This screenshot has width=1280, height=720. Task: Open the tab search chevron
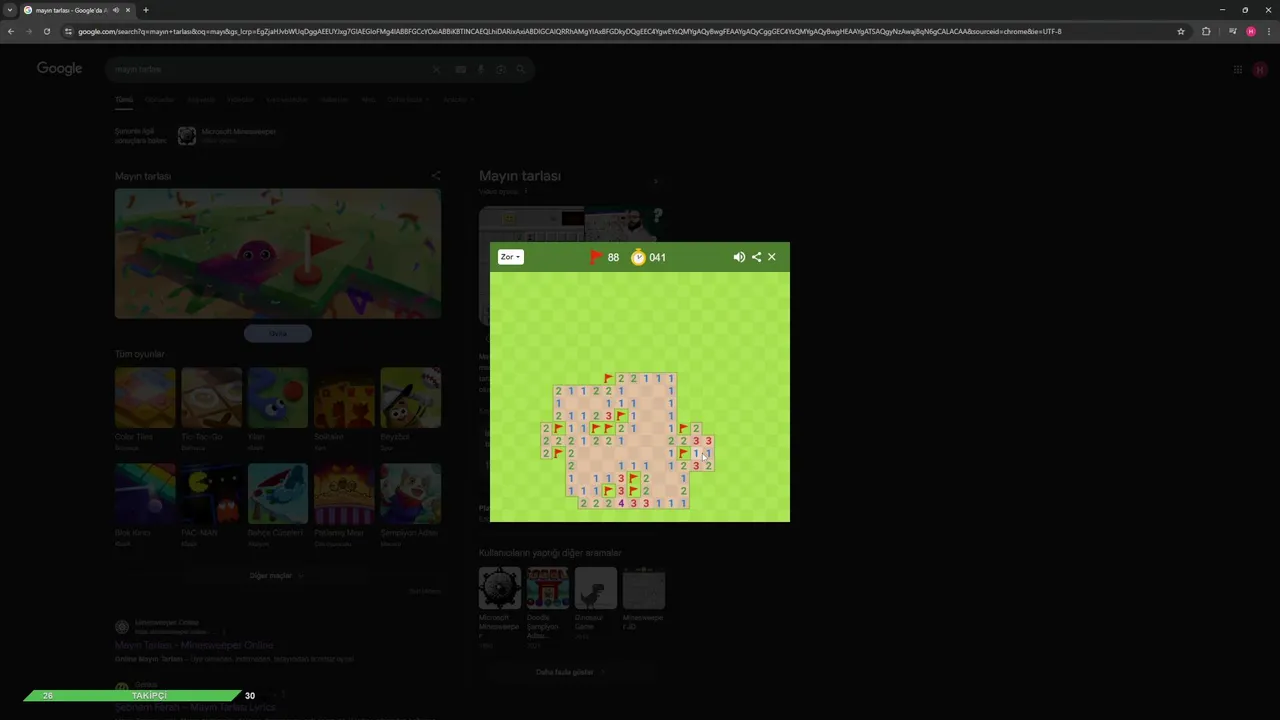[x=10, y=10]
